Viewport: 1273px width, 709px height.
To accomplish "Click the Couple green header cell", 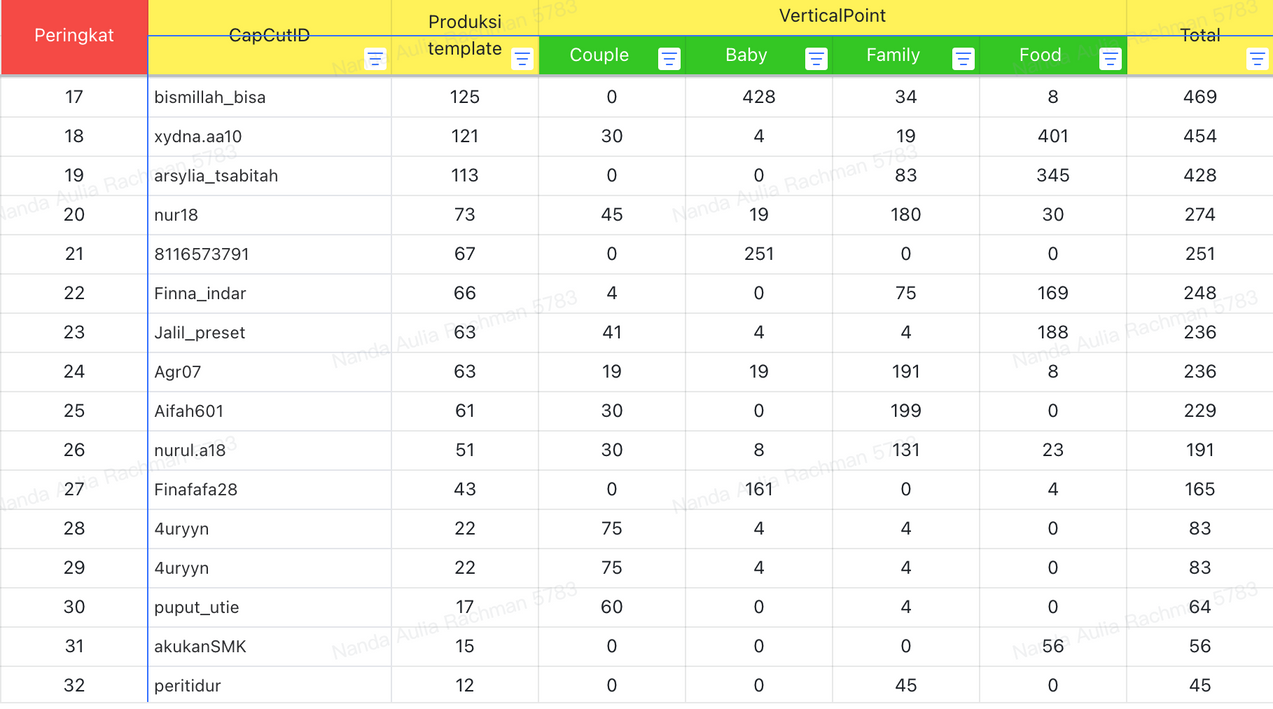I will click(598, 56).
